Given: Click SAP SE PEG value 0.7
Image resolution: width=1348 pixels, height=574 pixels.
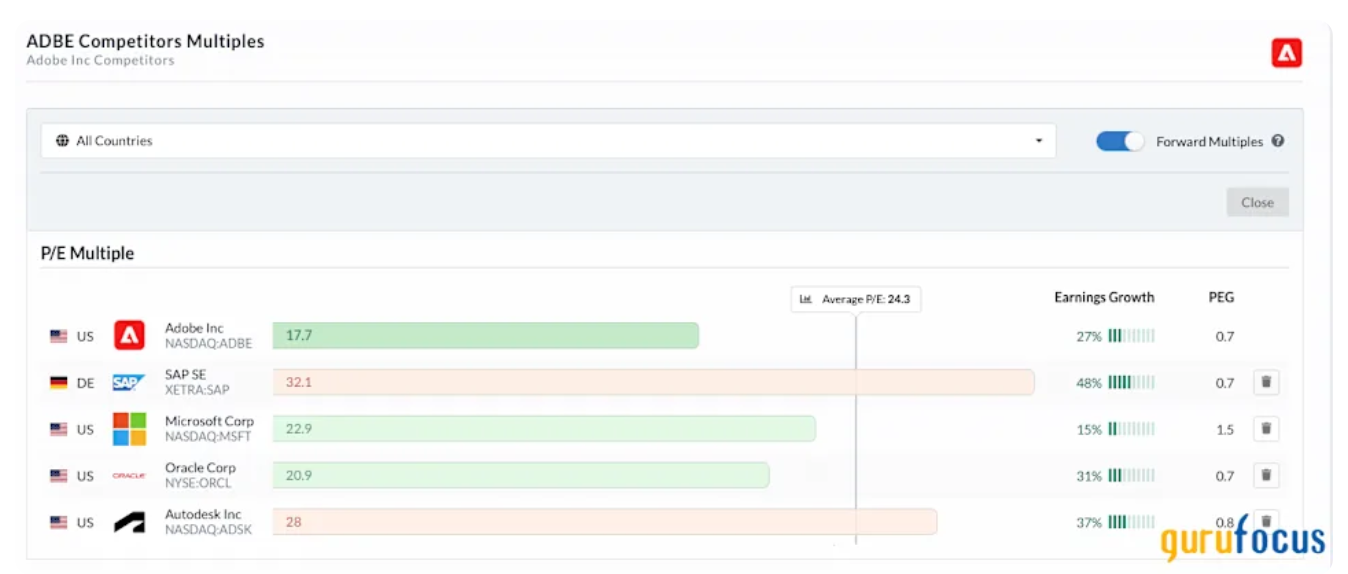Looking at the screenshot, I should pyautogui.click(x=1225, y=383).
